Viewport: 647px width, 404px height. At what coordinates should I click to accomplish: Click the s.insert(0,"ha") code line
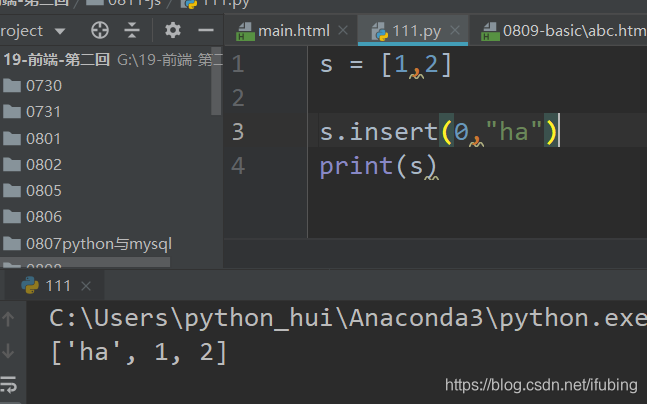click(439, 132)
